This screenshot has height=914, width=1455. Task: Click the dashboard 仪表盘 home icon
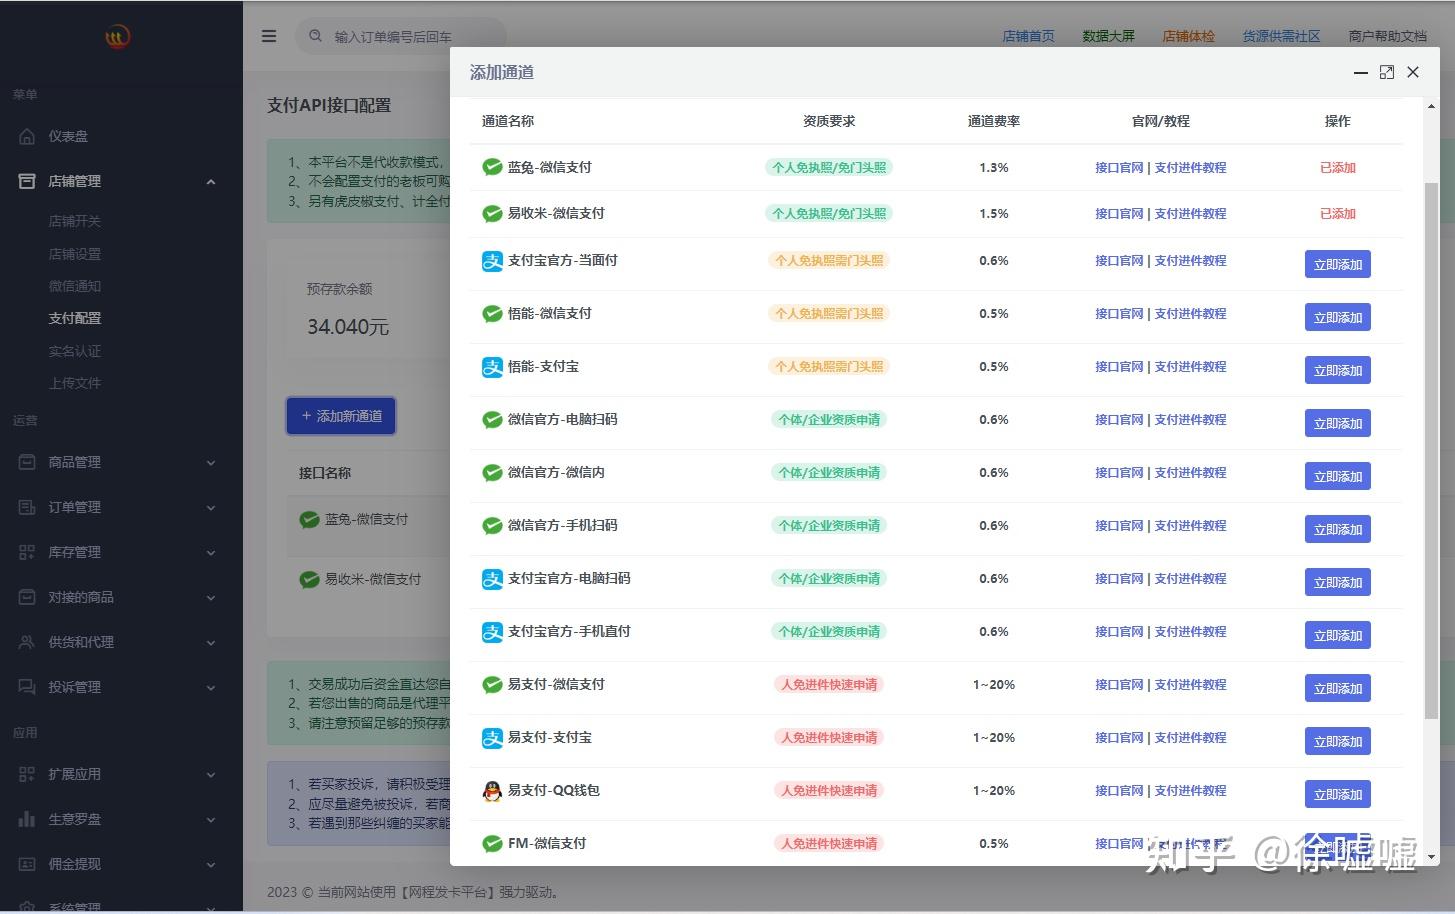27,136
